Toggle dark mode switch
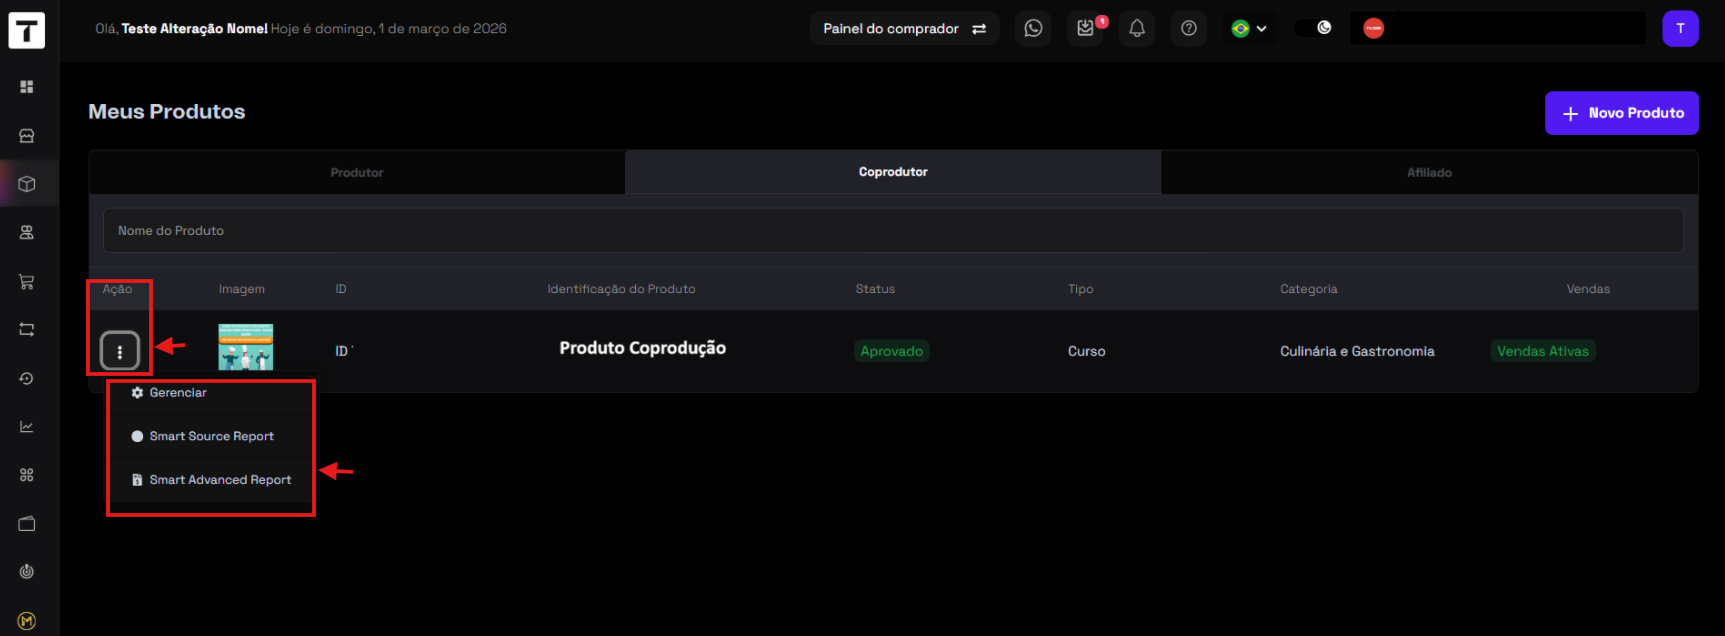Viewport: 1725px width, 636px height. coord(1314,28)
